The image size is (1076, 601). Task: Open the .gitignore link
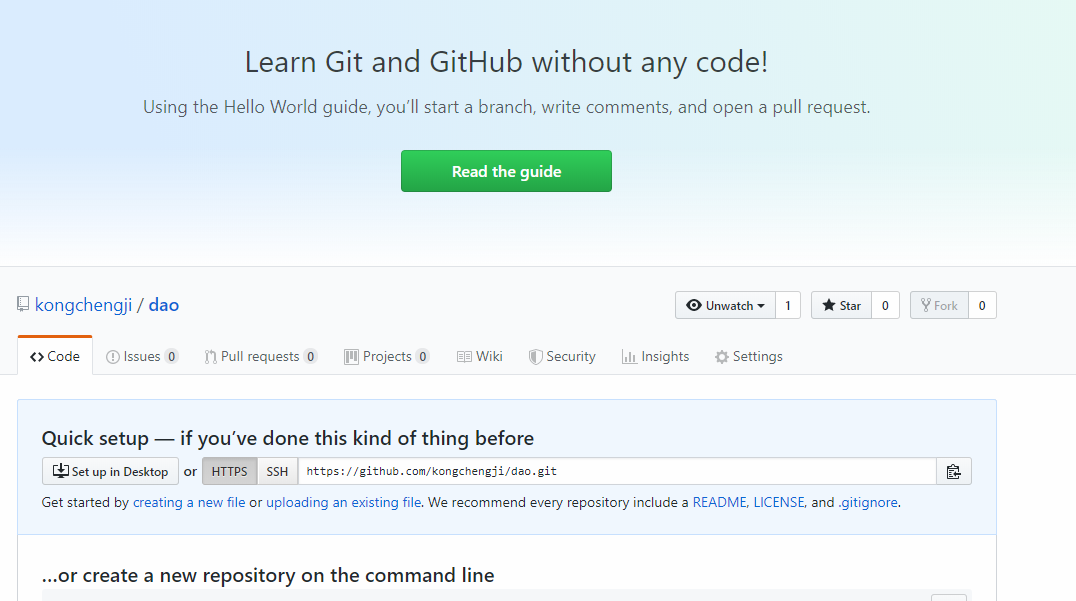[x=868, y=502]
